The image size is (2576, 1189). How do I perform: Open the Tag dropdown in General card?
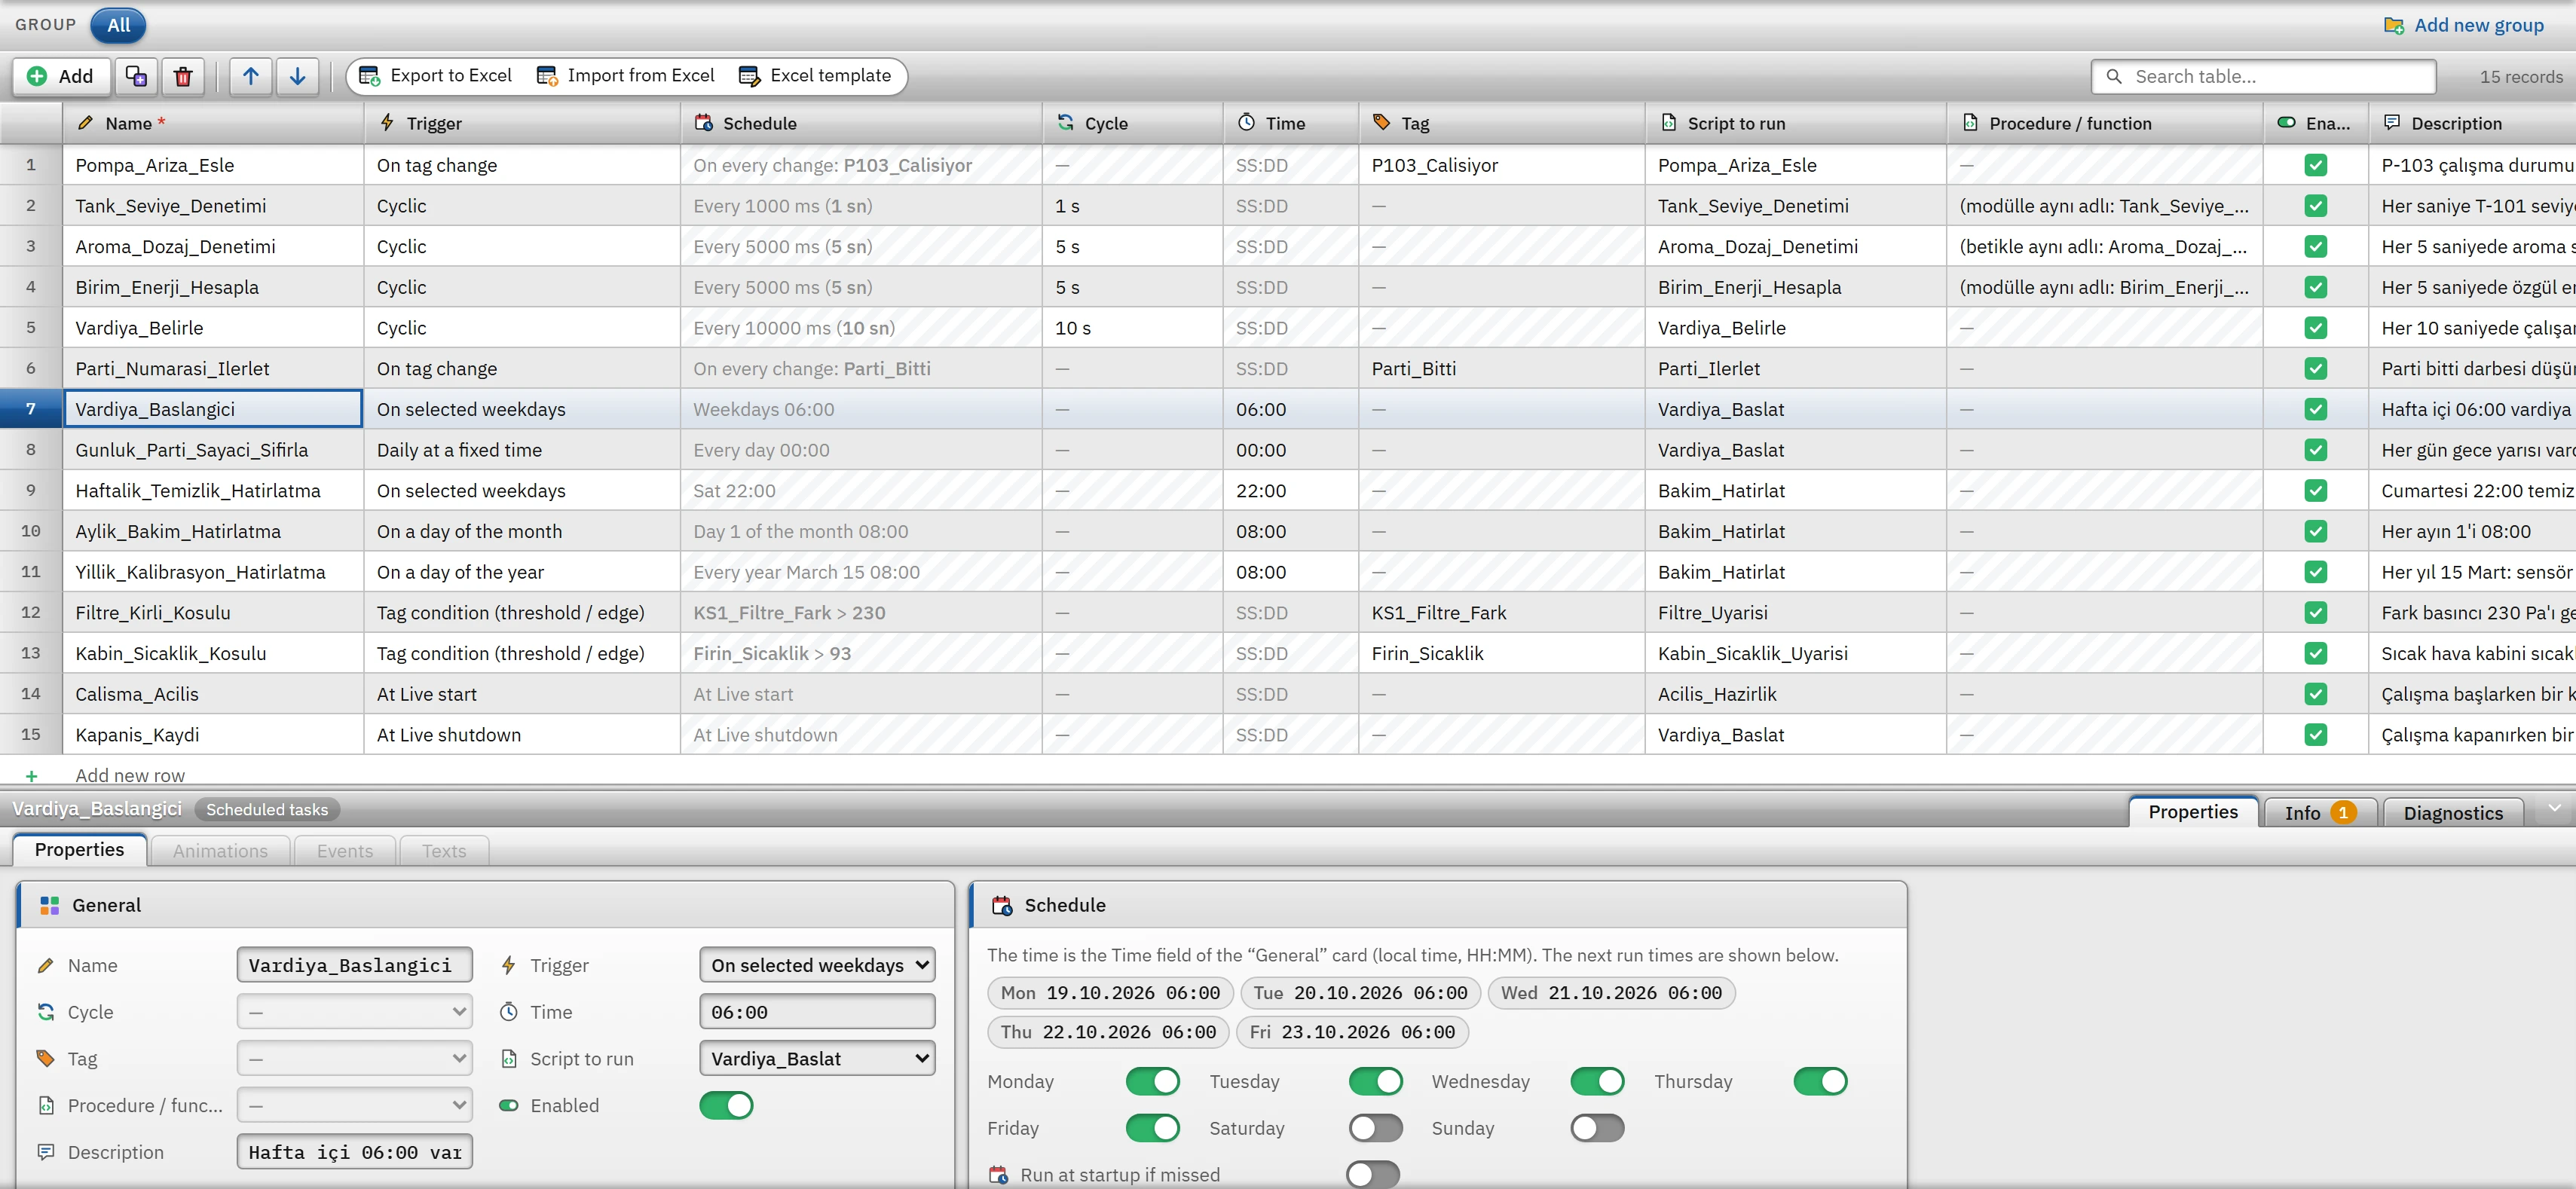pyautogui.click(x=355, y=1059)
